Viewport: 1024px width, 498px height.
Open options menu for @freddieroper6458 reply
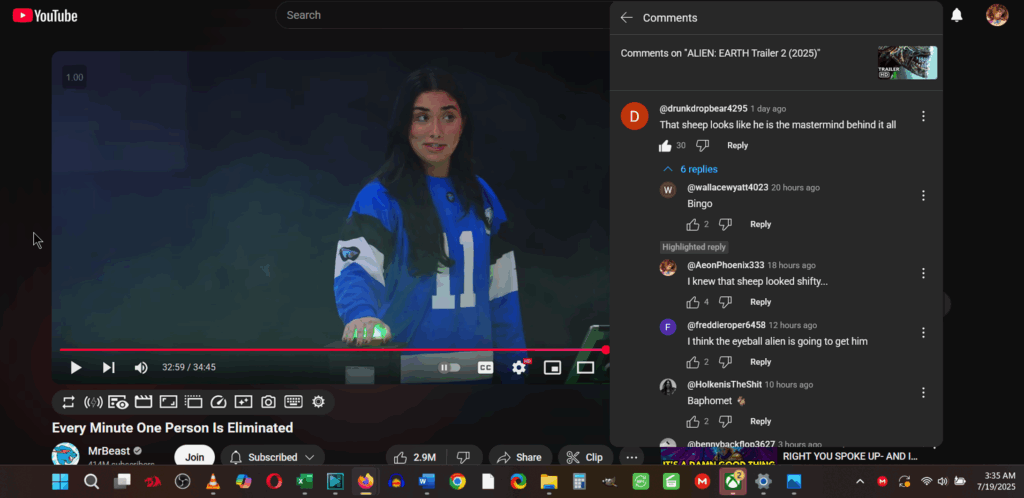coord(923,333)
